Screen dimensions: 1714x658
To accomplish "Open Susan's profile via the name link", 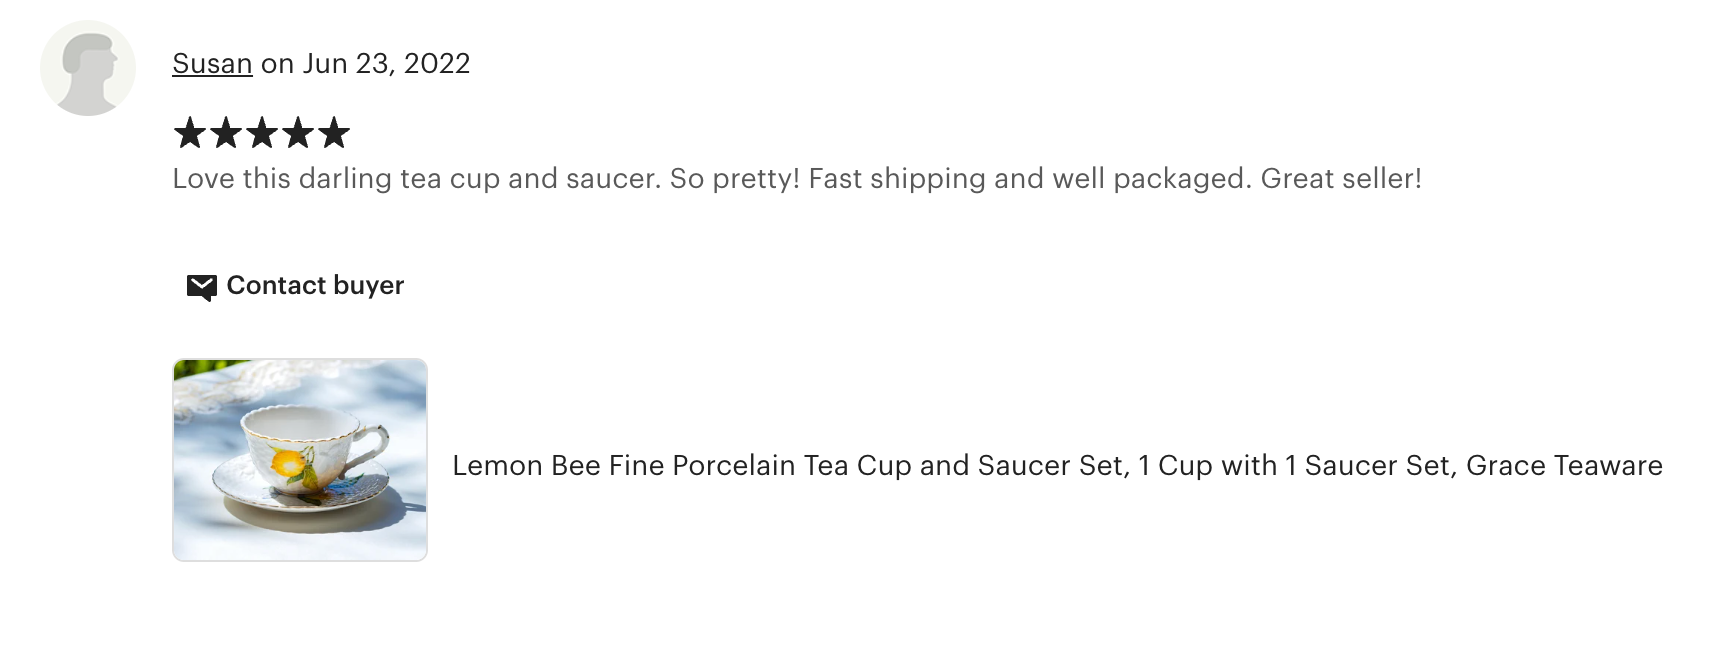I will (212, 63).
